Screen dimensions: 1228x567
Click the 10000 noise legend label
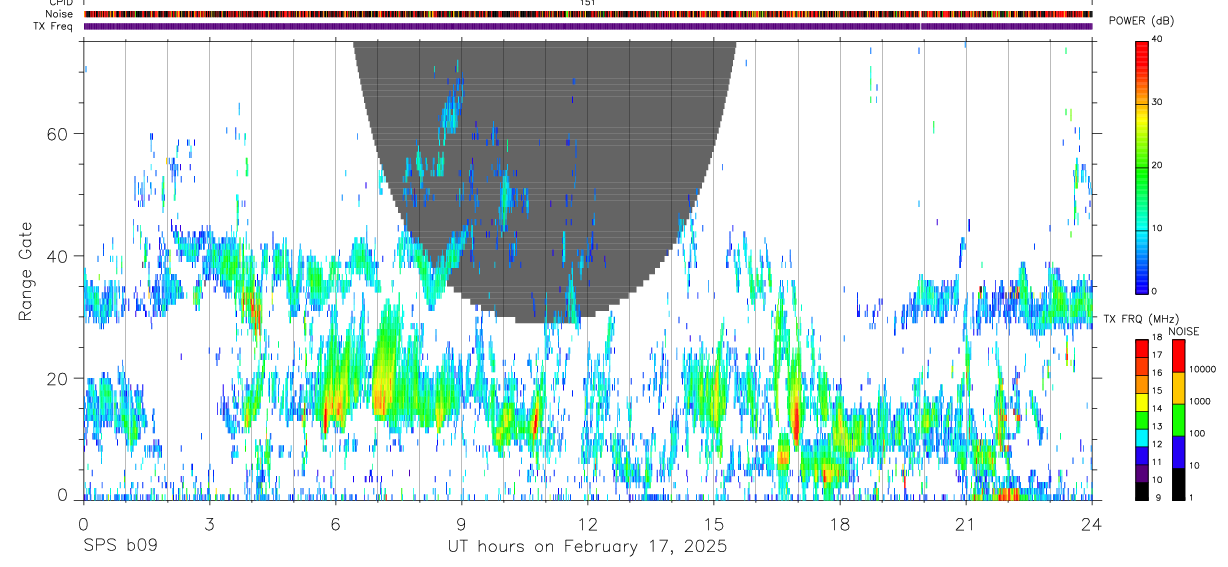point(1202,370)
